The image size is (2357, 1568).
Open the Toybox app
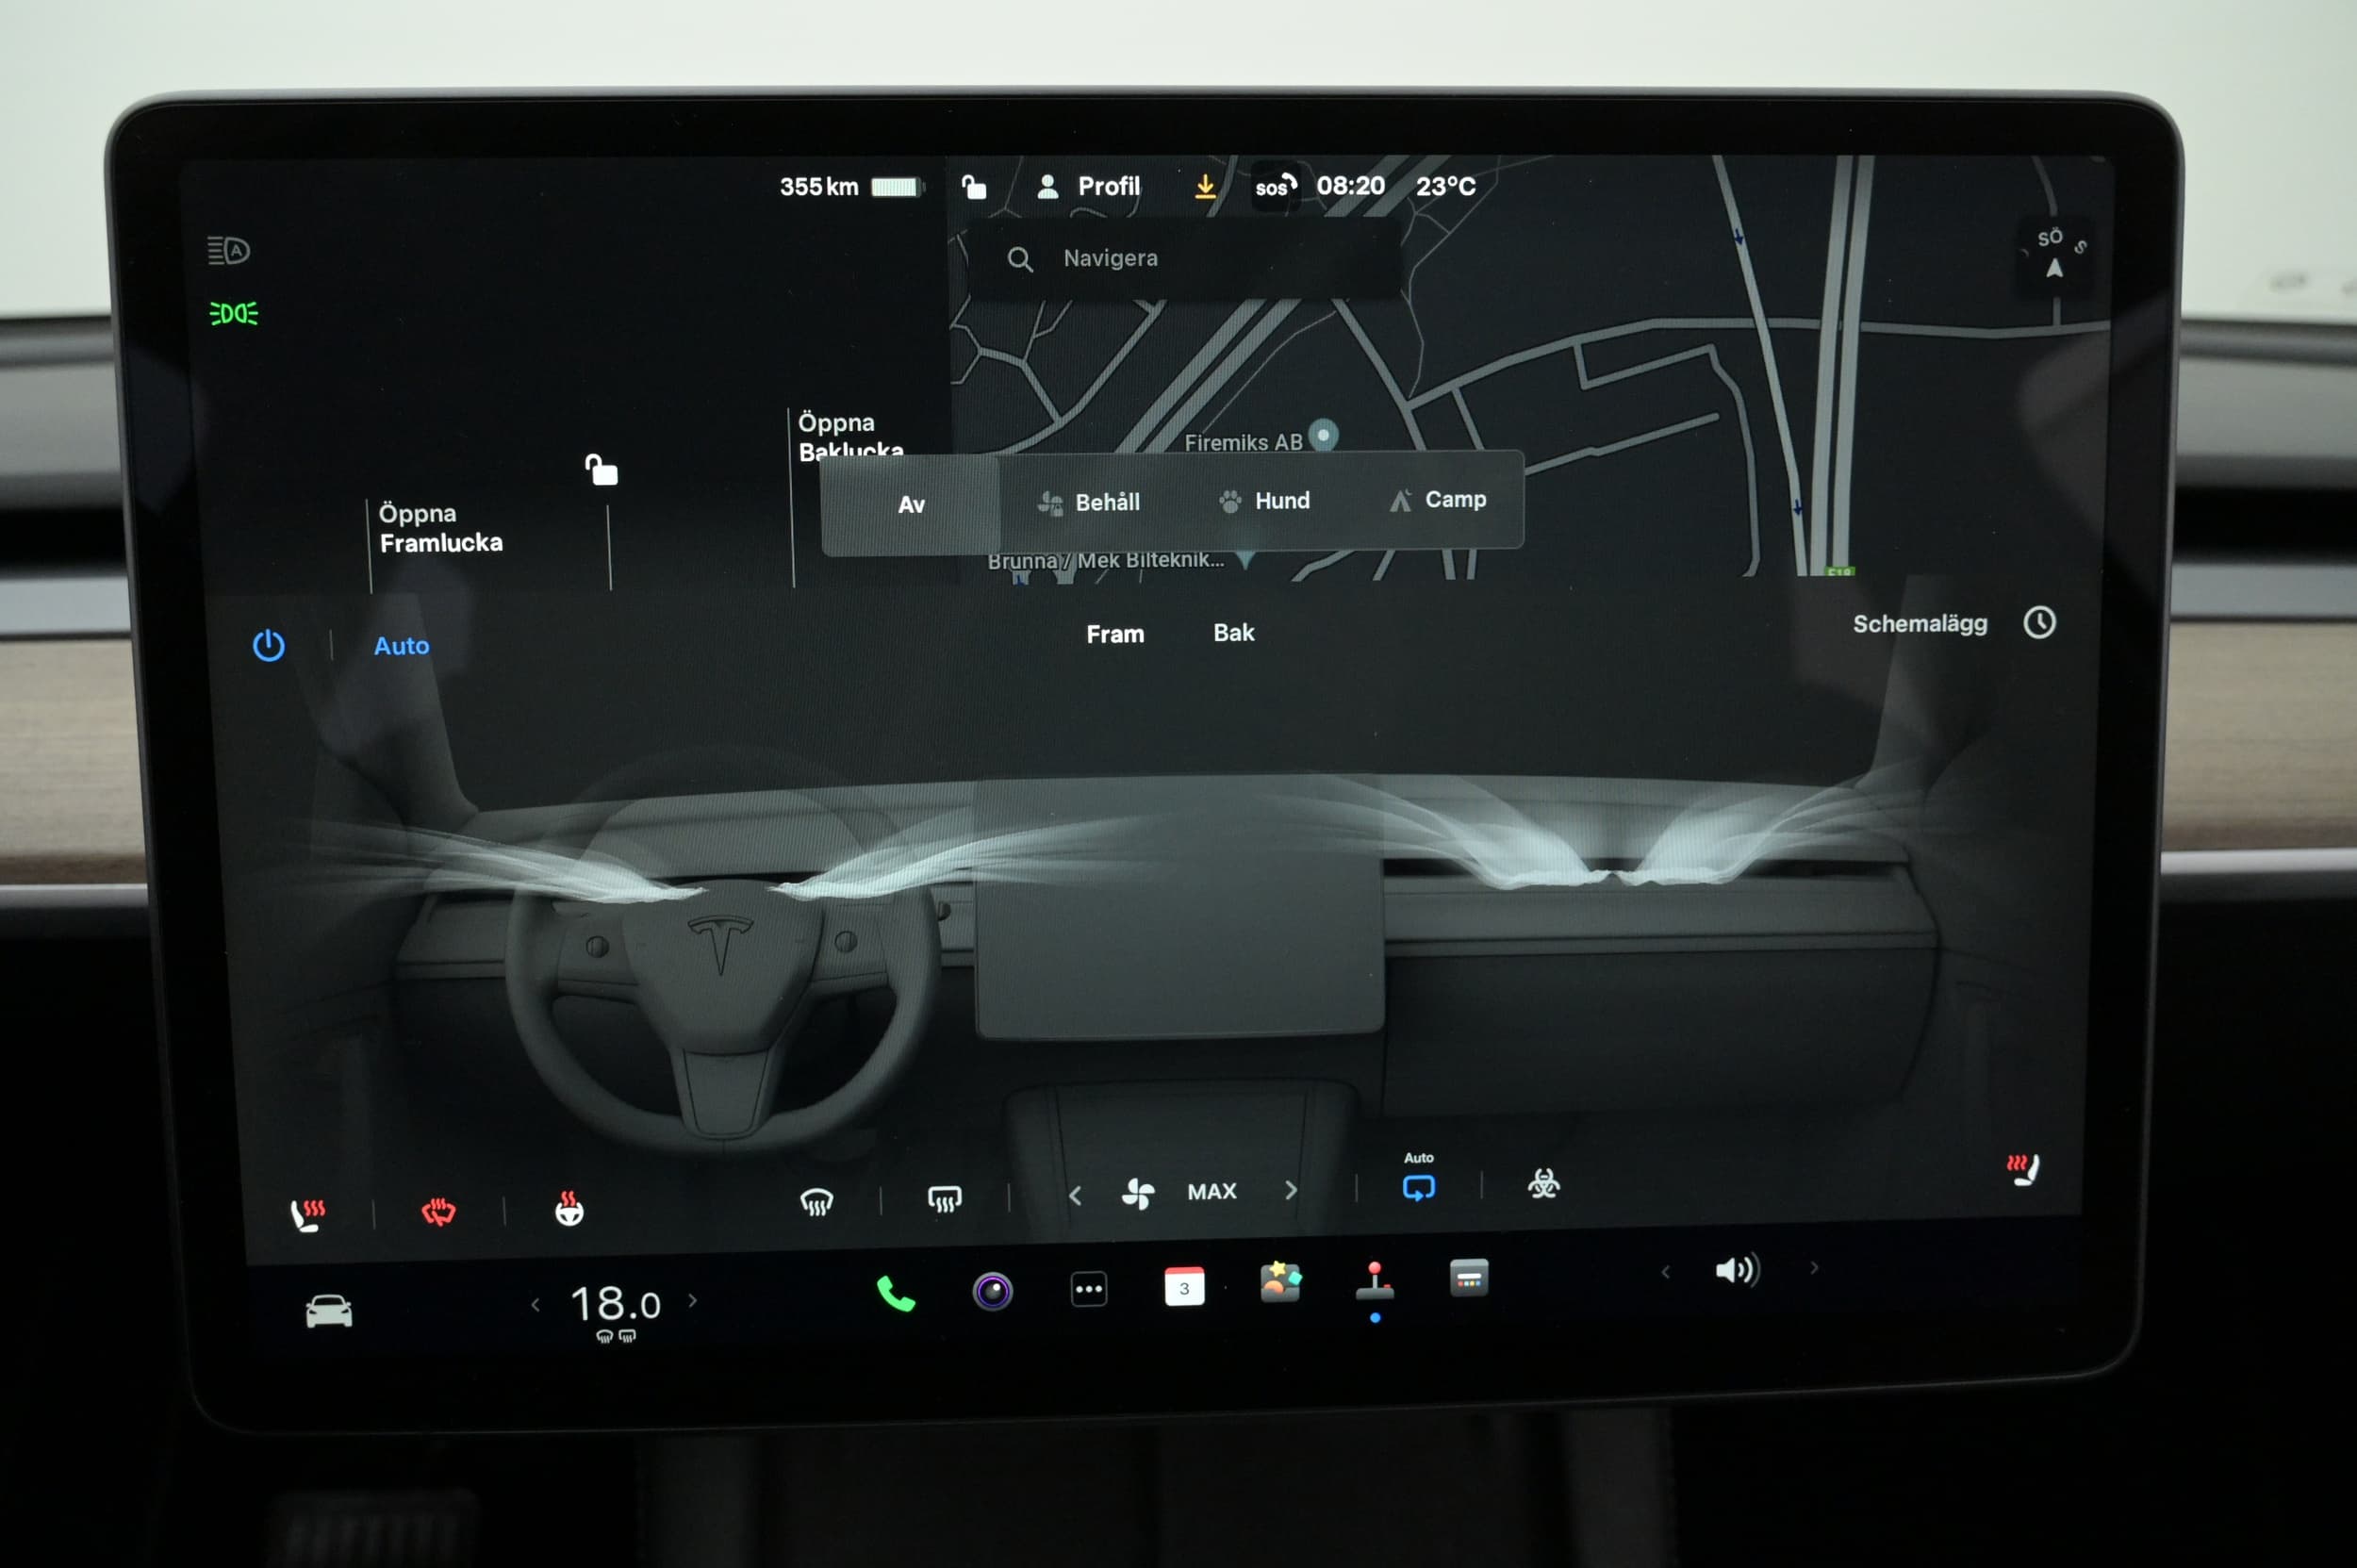[x=1280, y=1282]
